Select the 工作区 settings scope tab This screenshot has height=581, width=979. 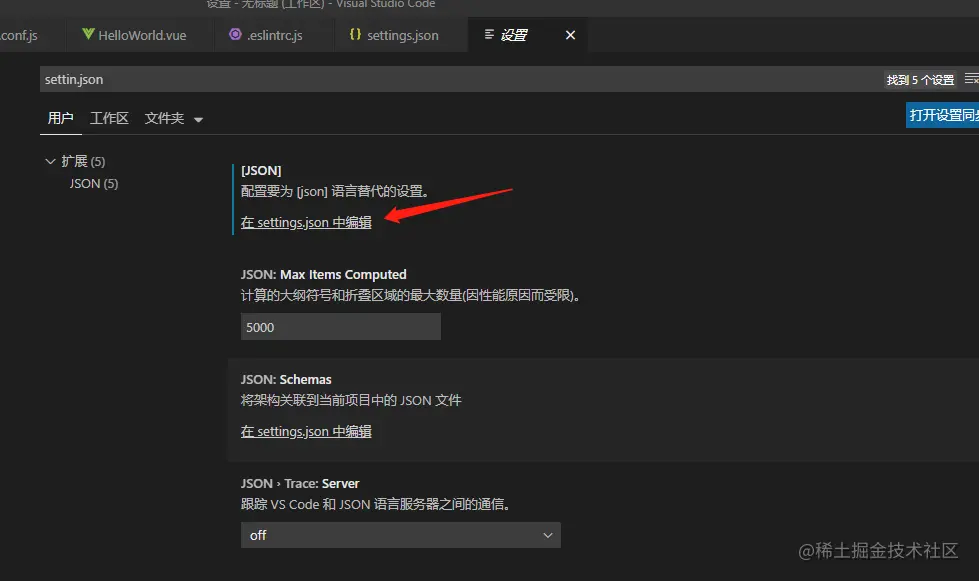(109, 118)
